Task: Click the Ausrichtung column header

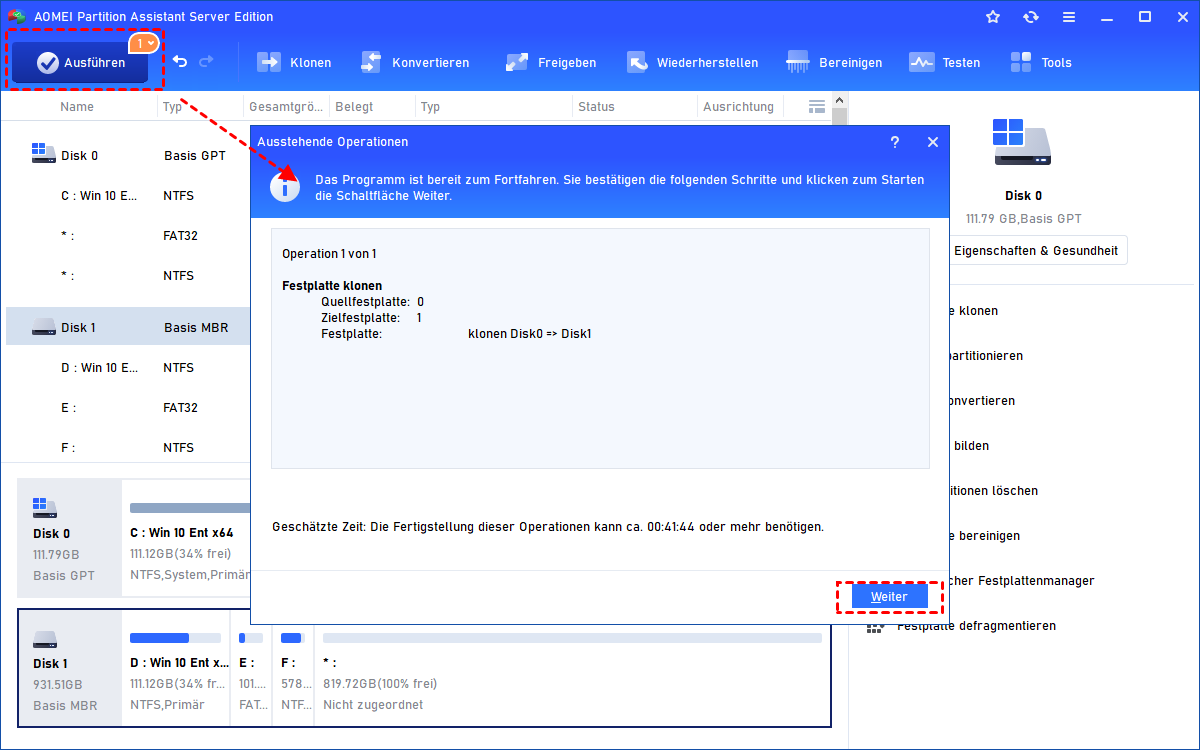Action: point(738,107)
